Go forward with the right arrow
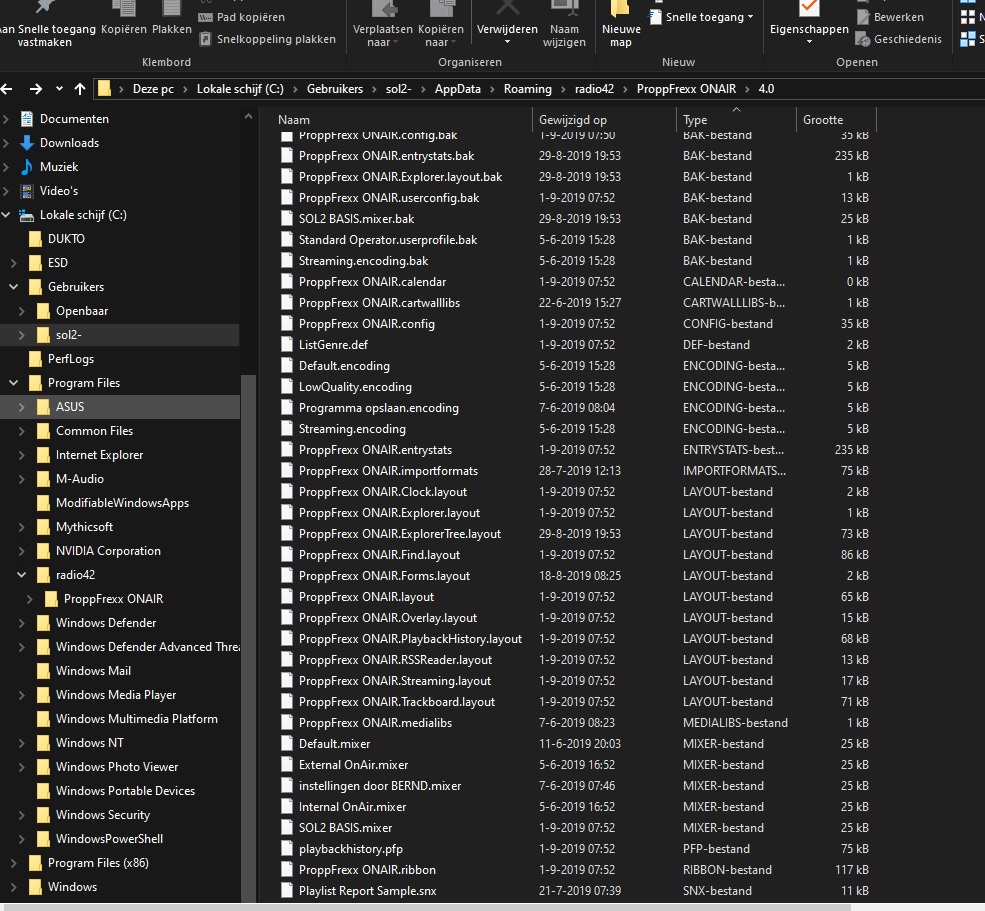The width and height of the screenshot is (985, 911). point(36,89)
